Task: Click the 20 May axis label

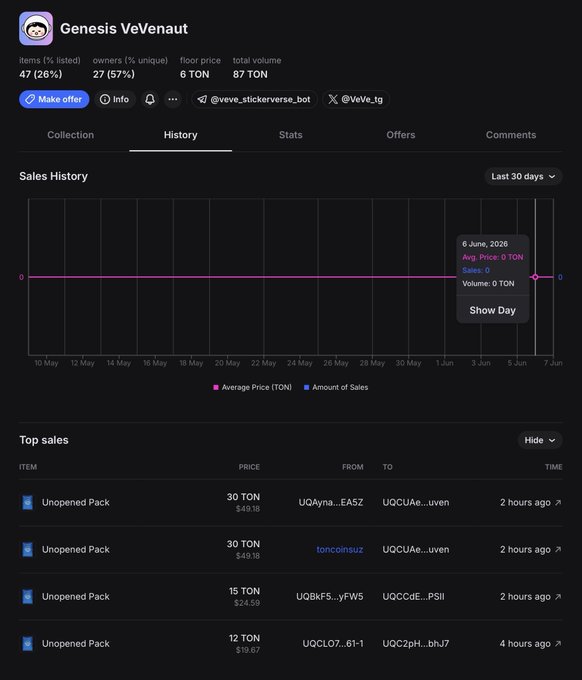Action: [227, 363]
